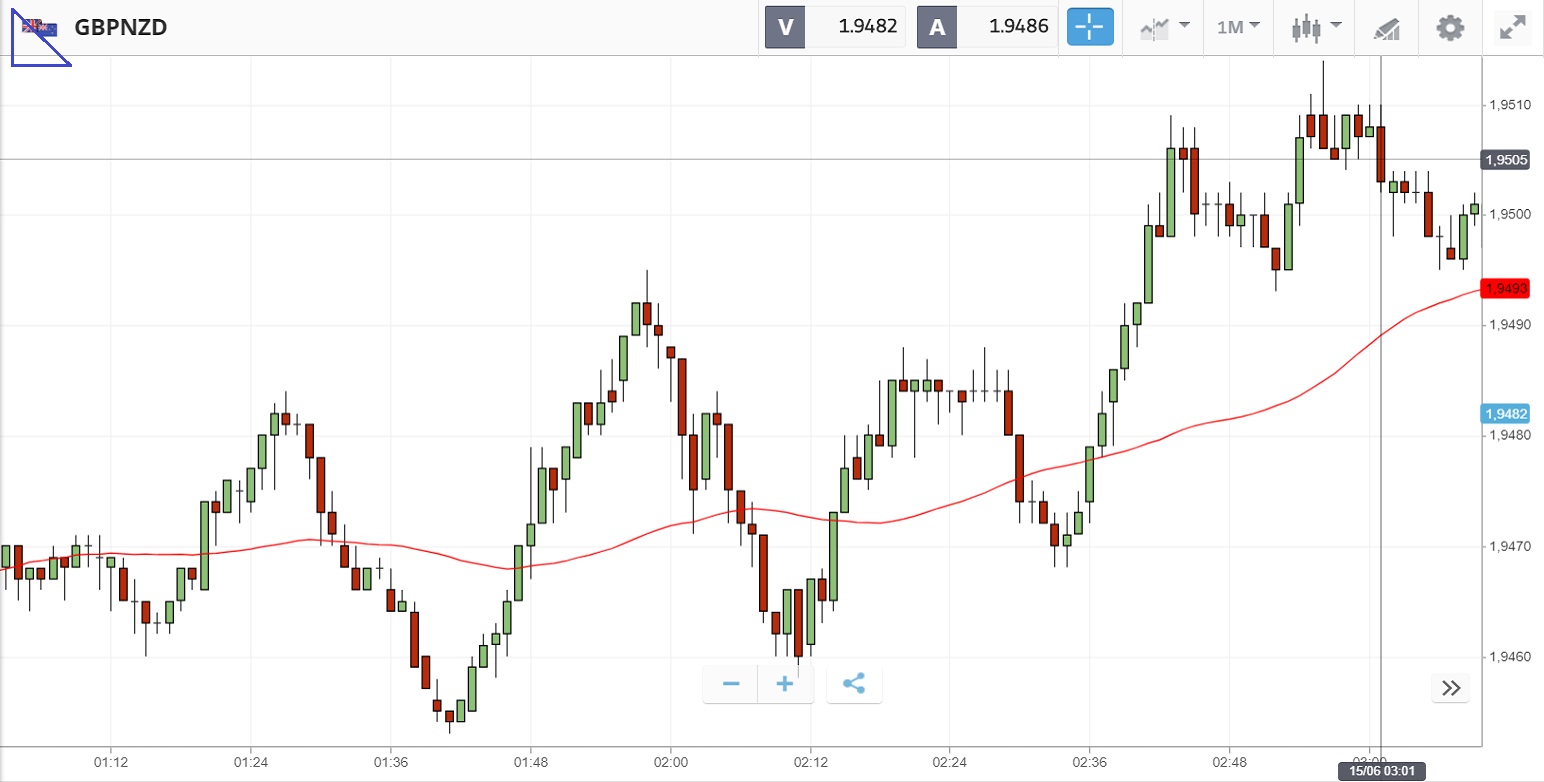Screen dimensions: 1544x782
Task: Open the drawing tools pencil icon
Action: [1386, 28]
